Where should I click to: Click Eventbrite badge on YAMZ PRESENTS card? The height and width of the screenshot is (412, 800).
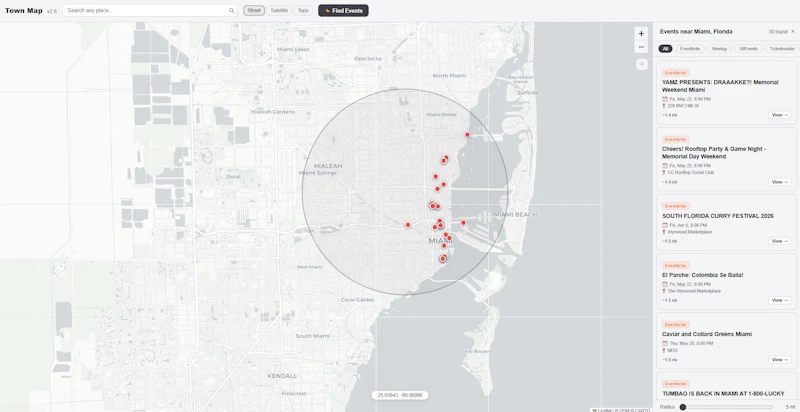[676, 73]
